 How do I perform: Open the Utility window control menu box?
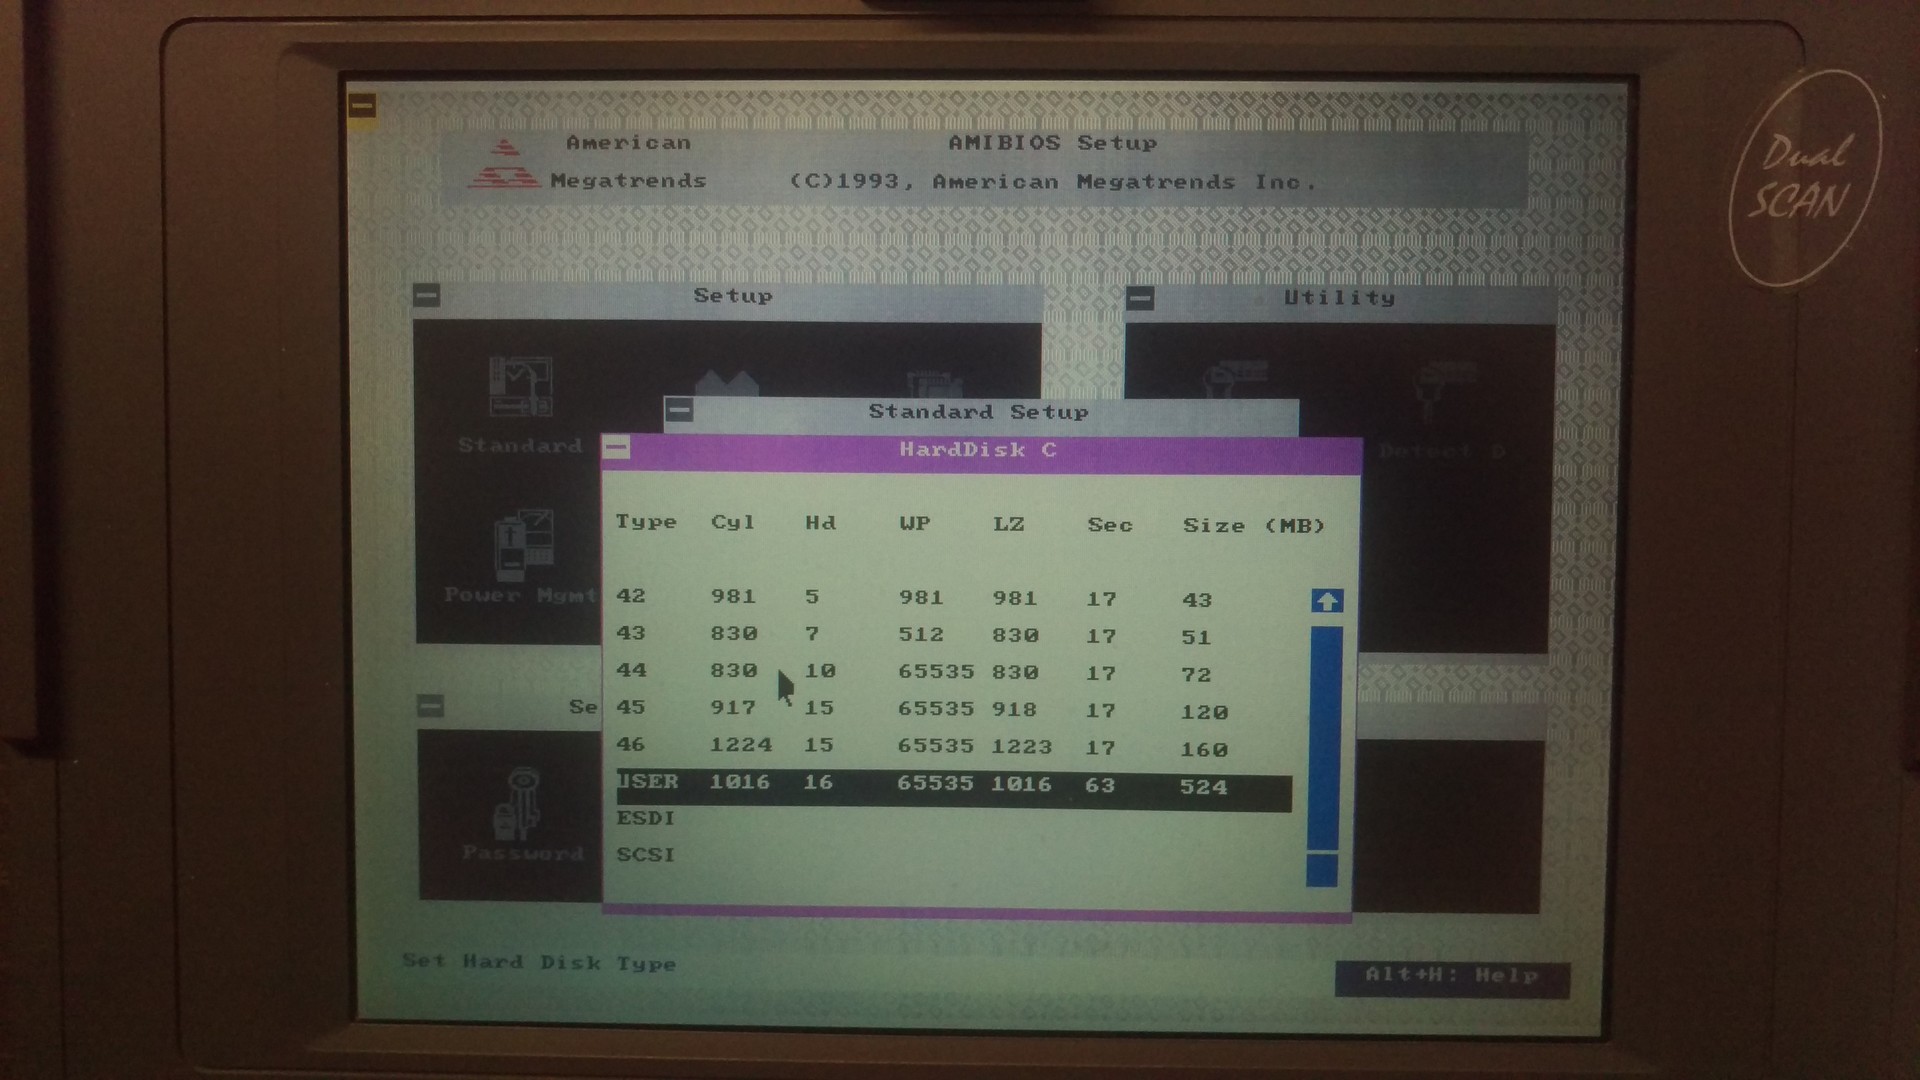[1140, 298]
